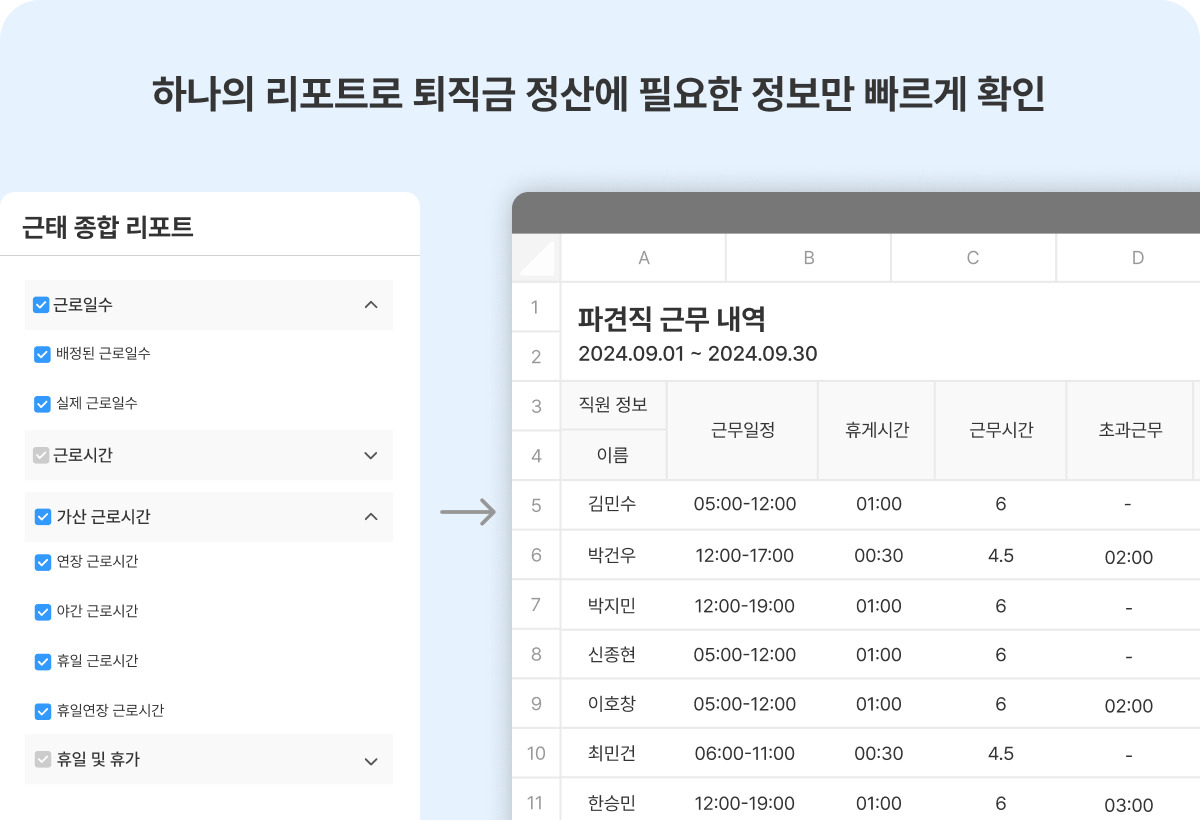Click 한승민's overtime 03:00
Image resolution: width=1200 pixels, height=820 pixels.
[x=1129, y=805]
